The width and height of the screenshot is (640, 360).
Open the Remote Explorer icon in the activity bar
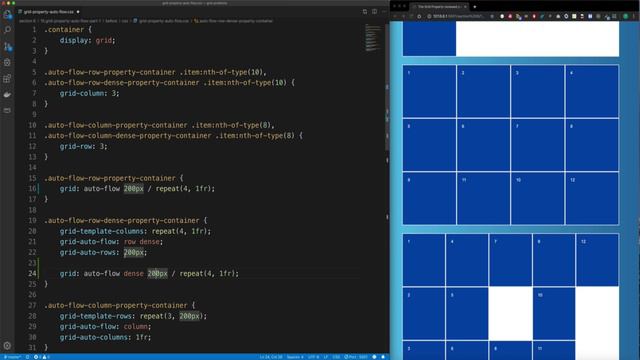pos(7,110)
